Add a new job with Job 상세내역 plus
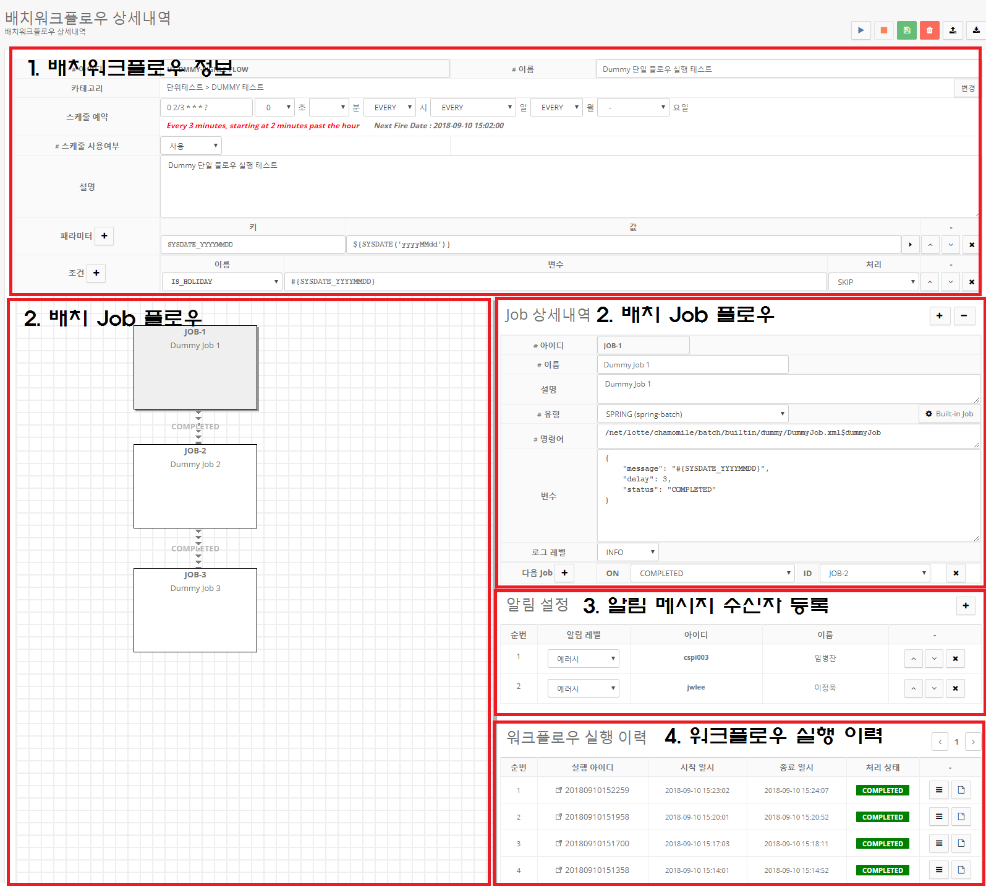This screenshot has width=986, height=889. point(939,316)
